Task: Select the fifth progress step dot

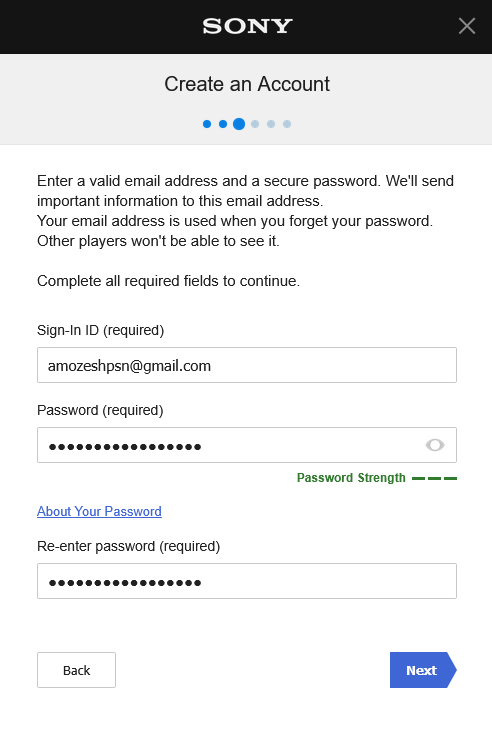Action: click(271, 124)
